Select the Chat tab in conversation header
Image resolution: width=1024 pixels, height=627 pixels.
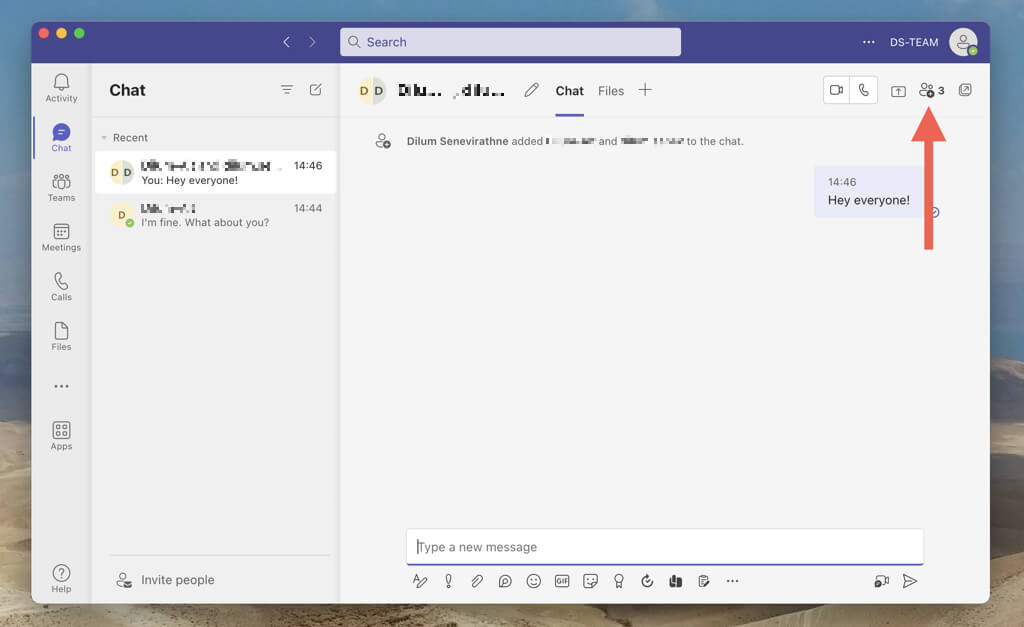click(x=569, y=91)
